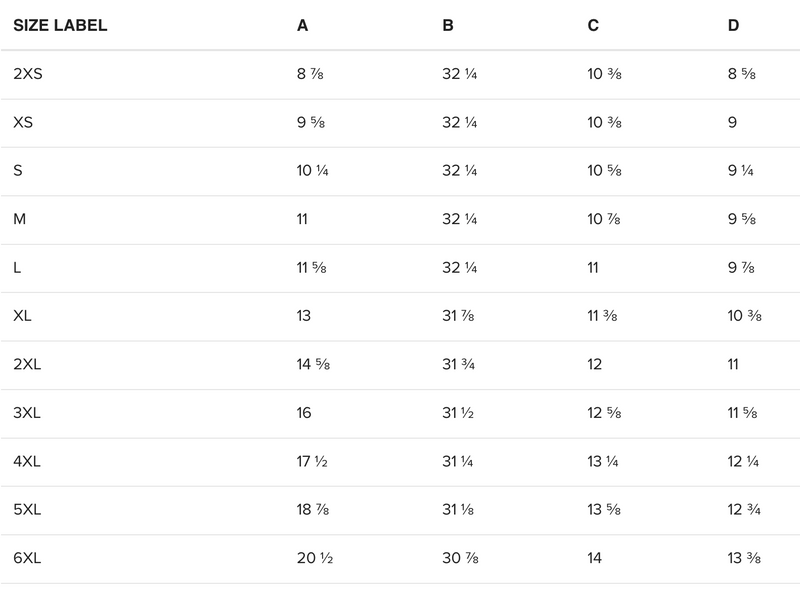Click the C value for size 2XL
Viewport: 800px width, 595px height.
pyautogui.click(x=595, y=365)
